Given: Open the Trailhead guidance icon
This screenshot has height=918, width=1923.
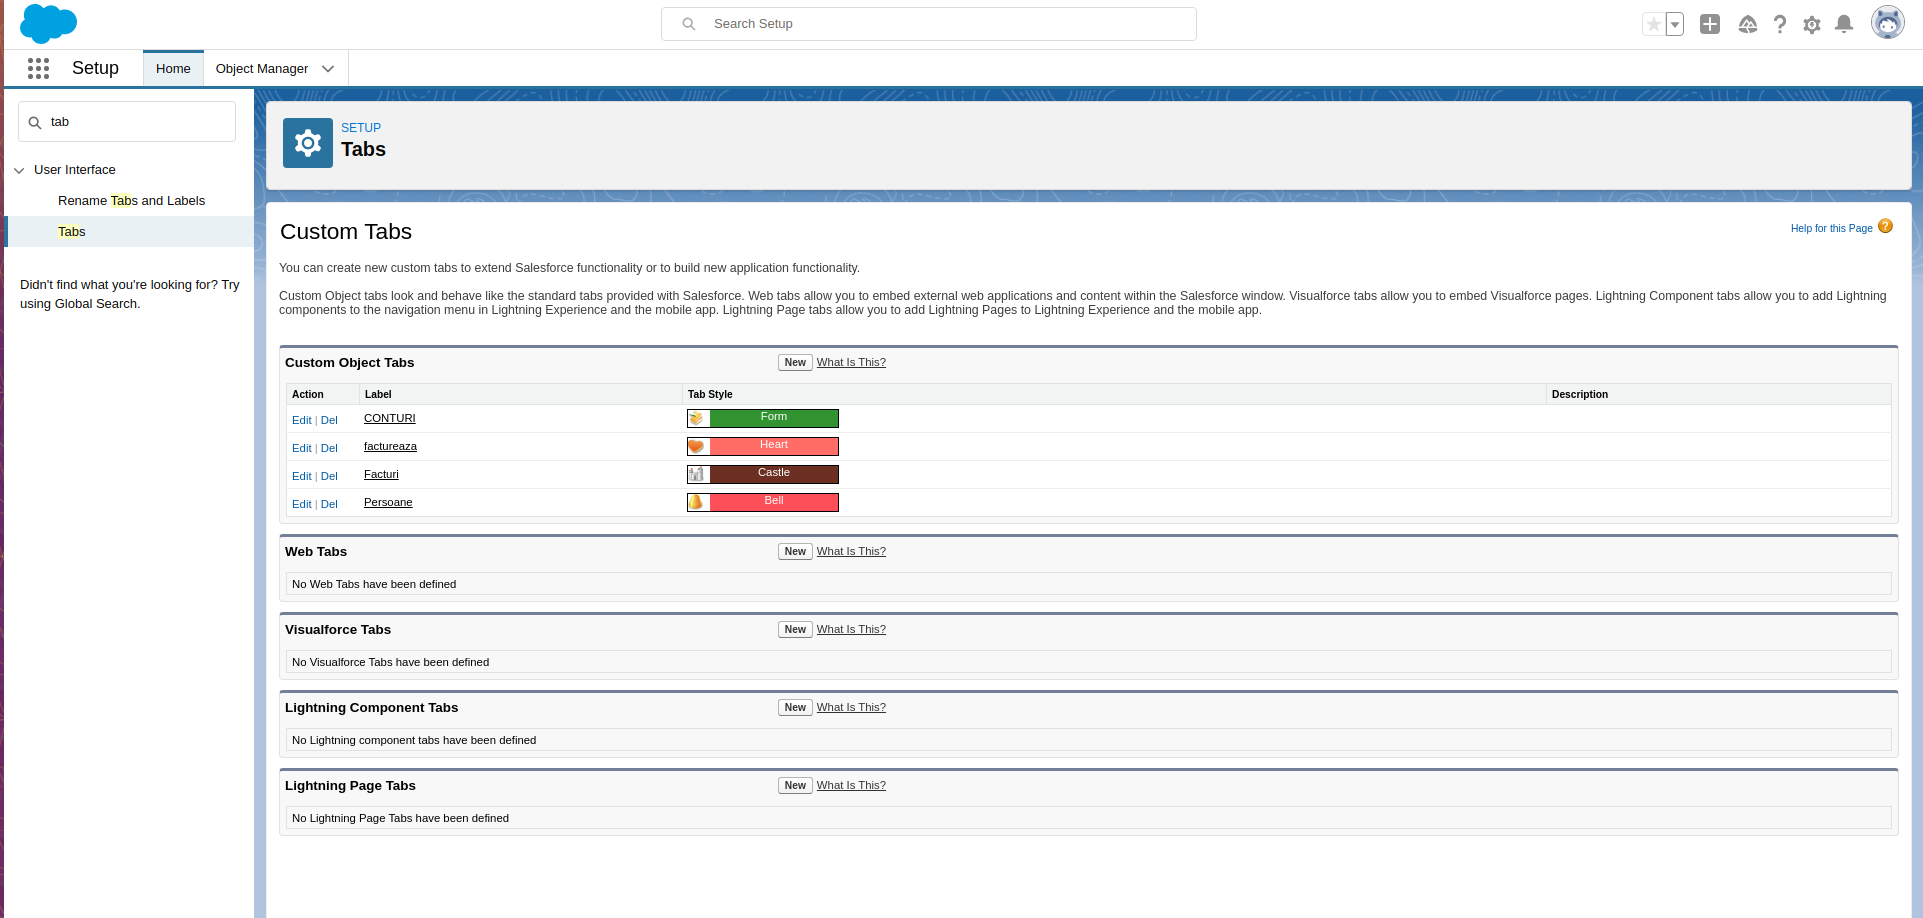Looking at the screenshot, I should coord(1747,24).
